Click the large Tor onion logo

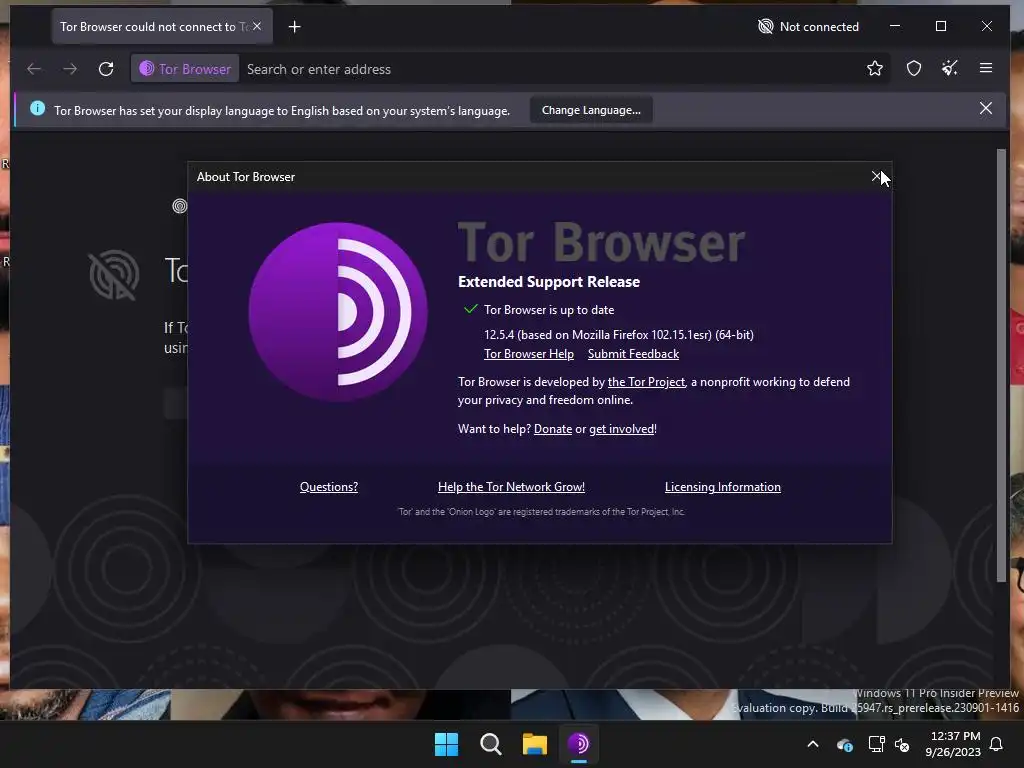338,312
